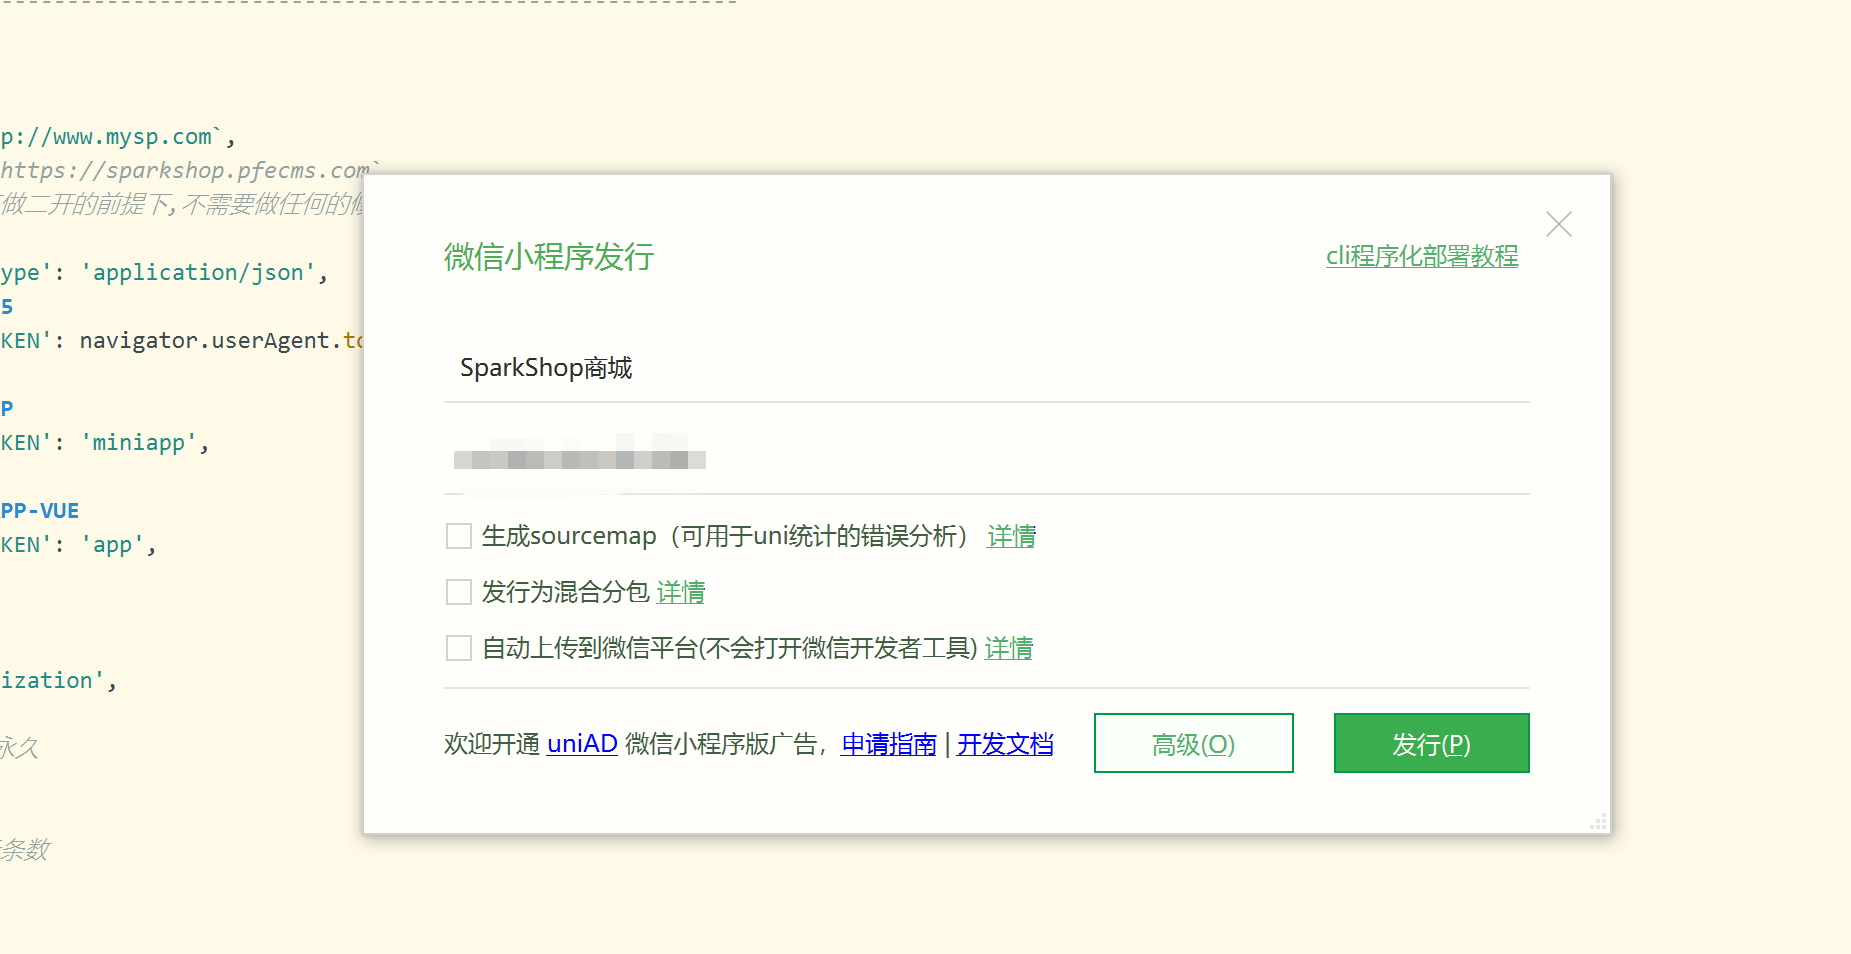Tick the 发行为混合分包 checkbox

[459, 592]
